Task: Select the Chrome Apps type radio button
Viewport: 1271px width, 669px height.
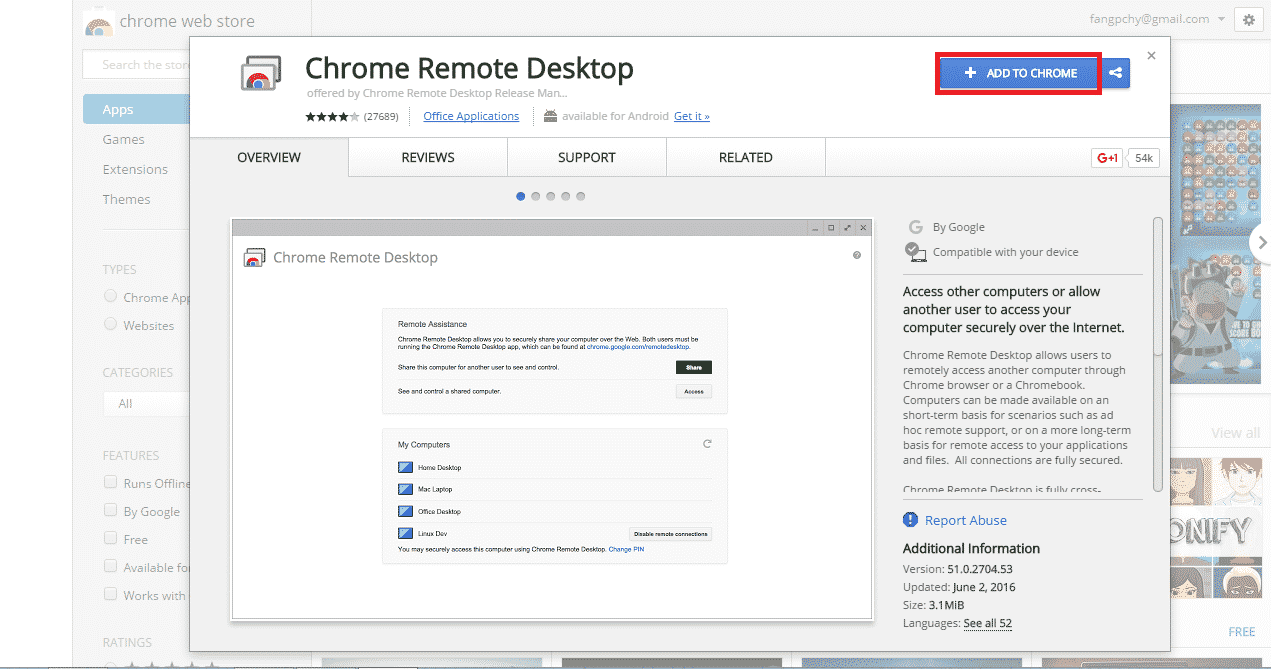Action: (x=110, y=296)
